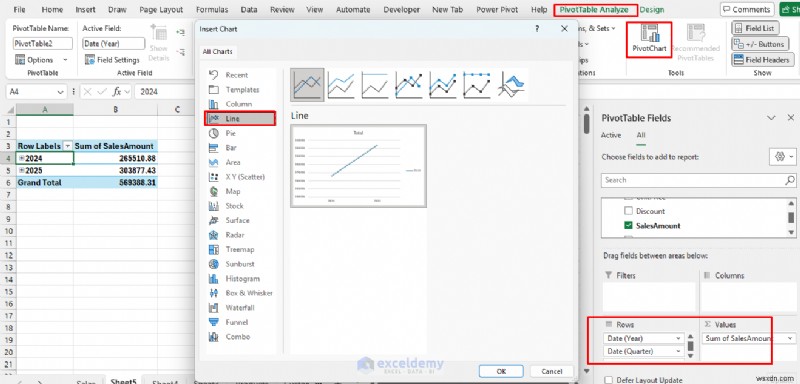Image resolution: width=800 pixels, height=384 pixels.
Task: Open the All Charts tab
Action: coord(217,52)
